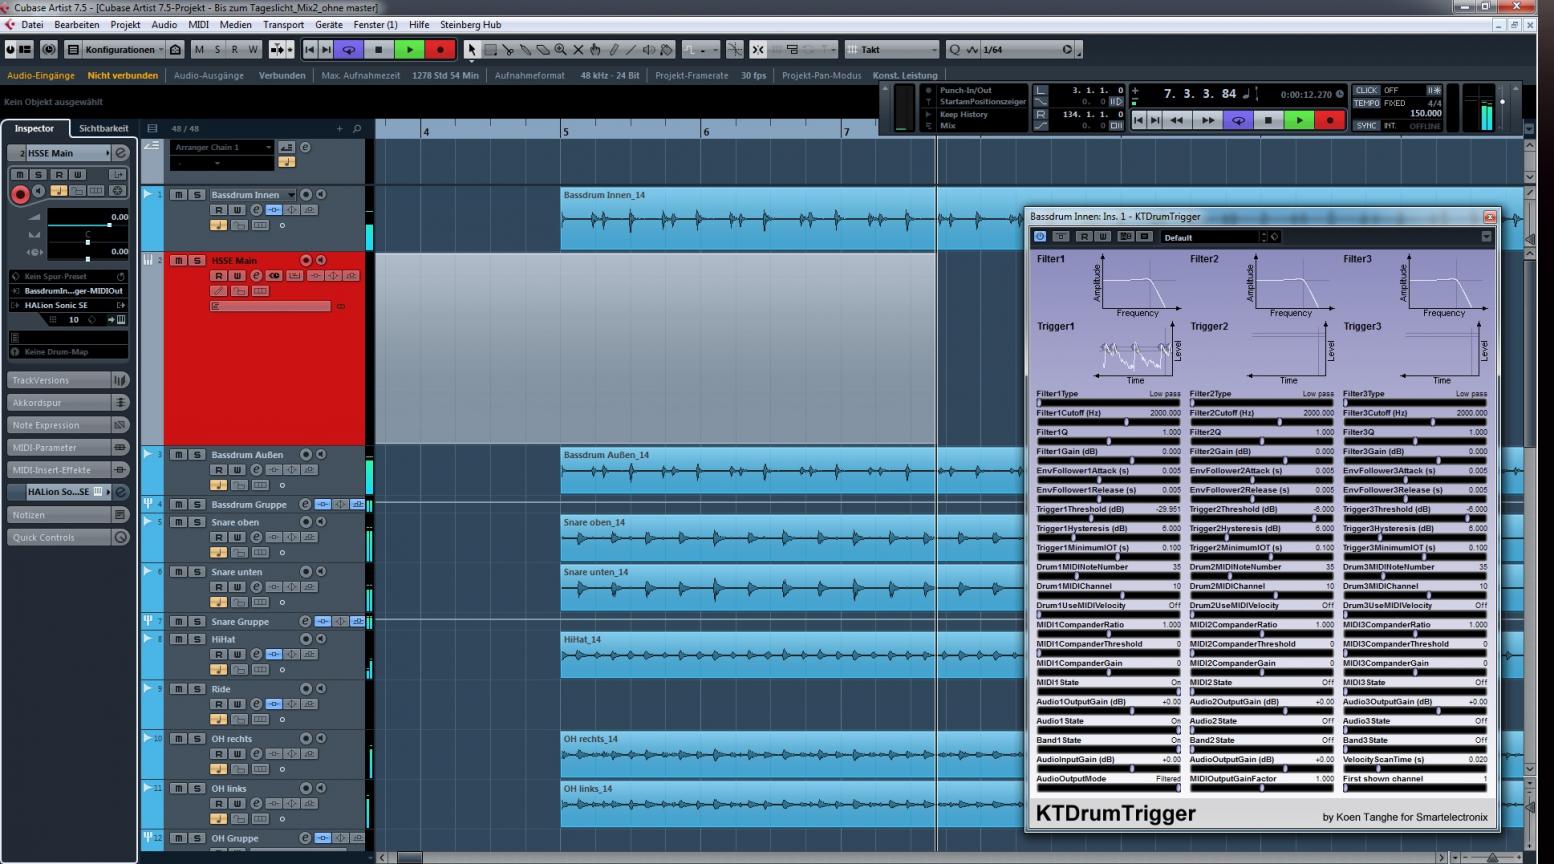This screenshot has width=1554, height=864.
Task: Expand the Akkordspur inspector section
Action: coord(68,402)
